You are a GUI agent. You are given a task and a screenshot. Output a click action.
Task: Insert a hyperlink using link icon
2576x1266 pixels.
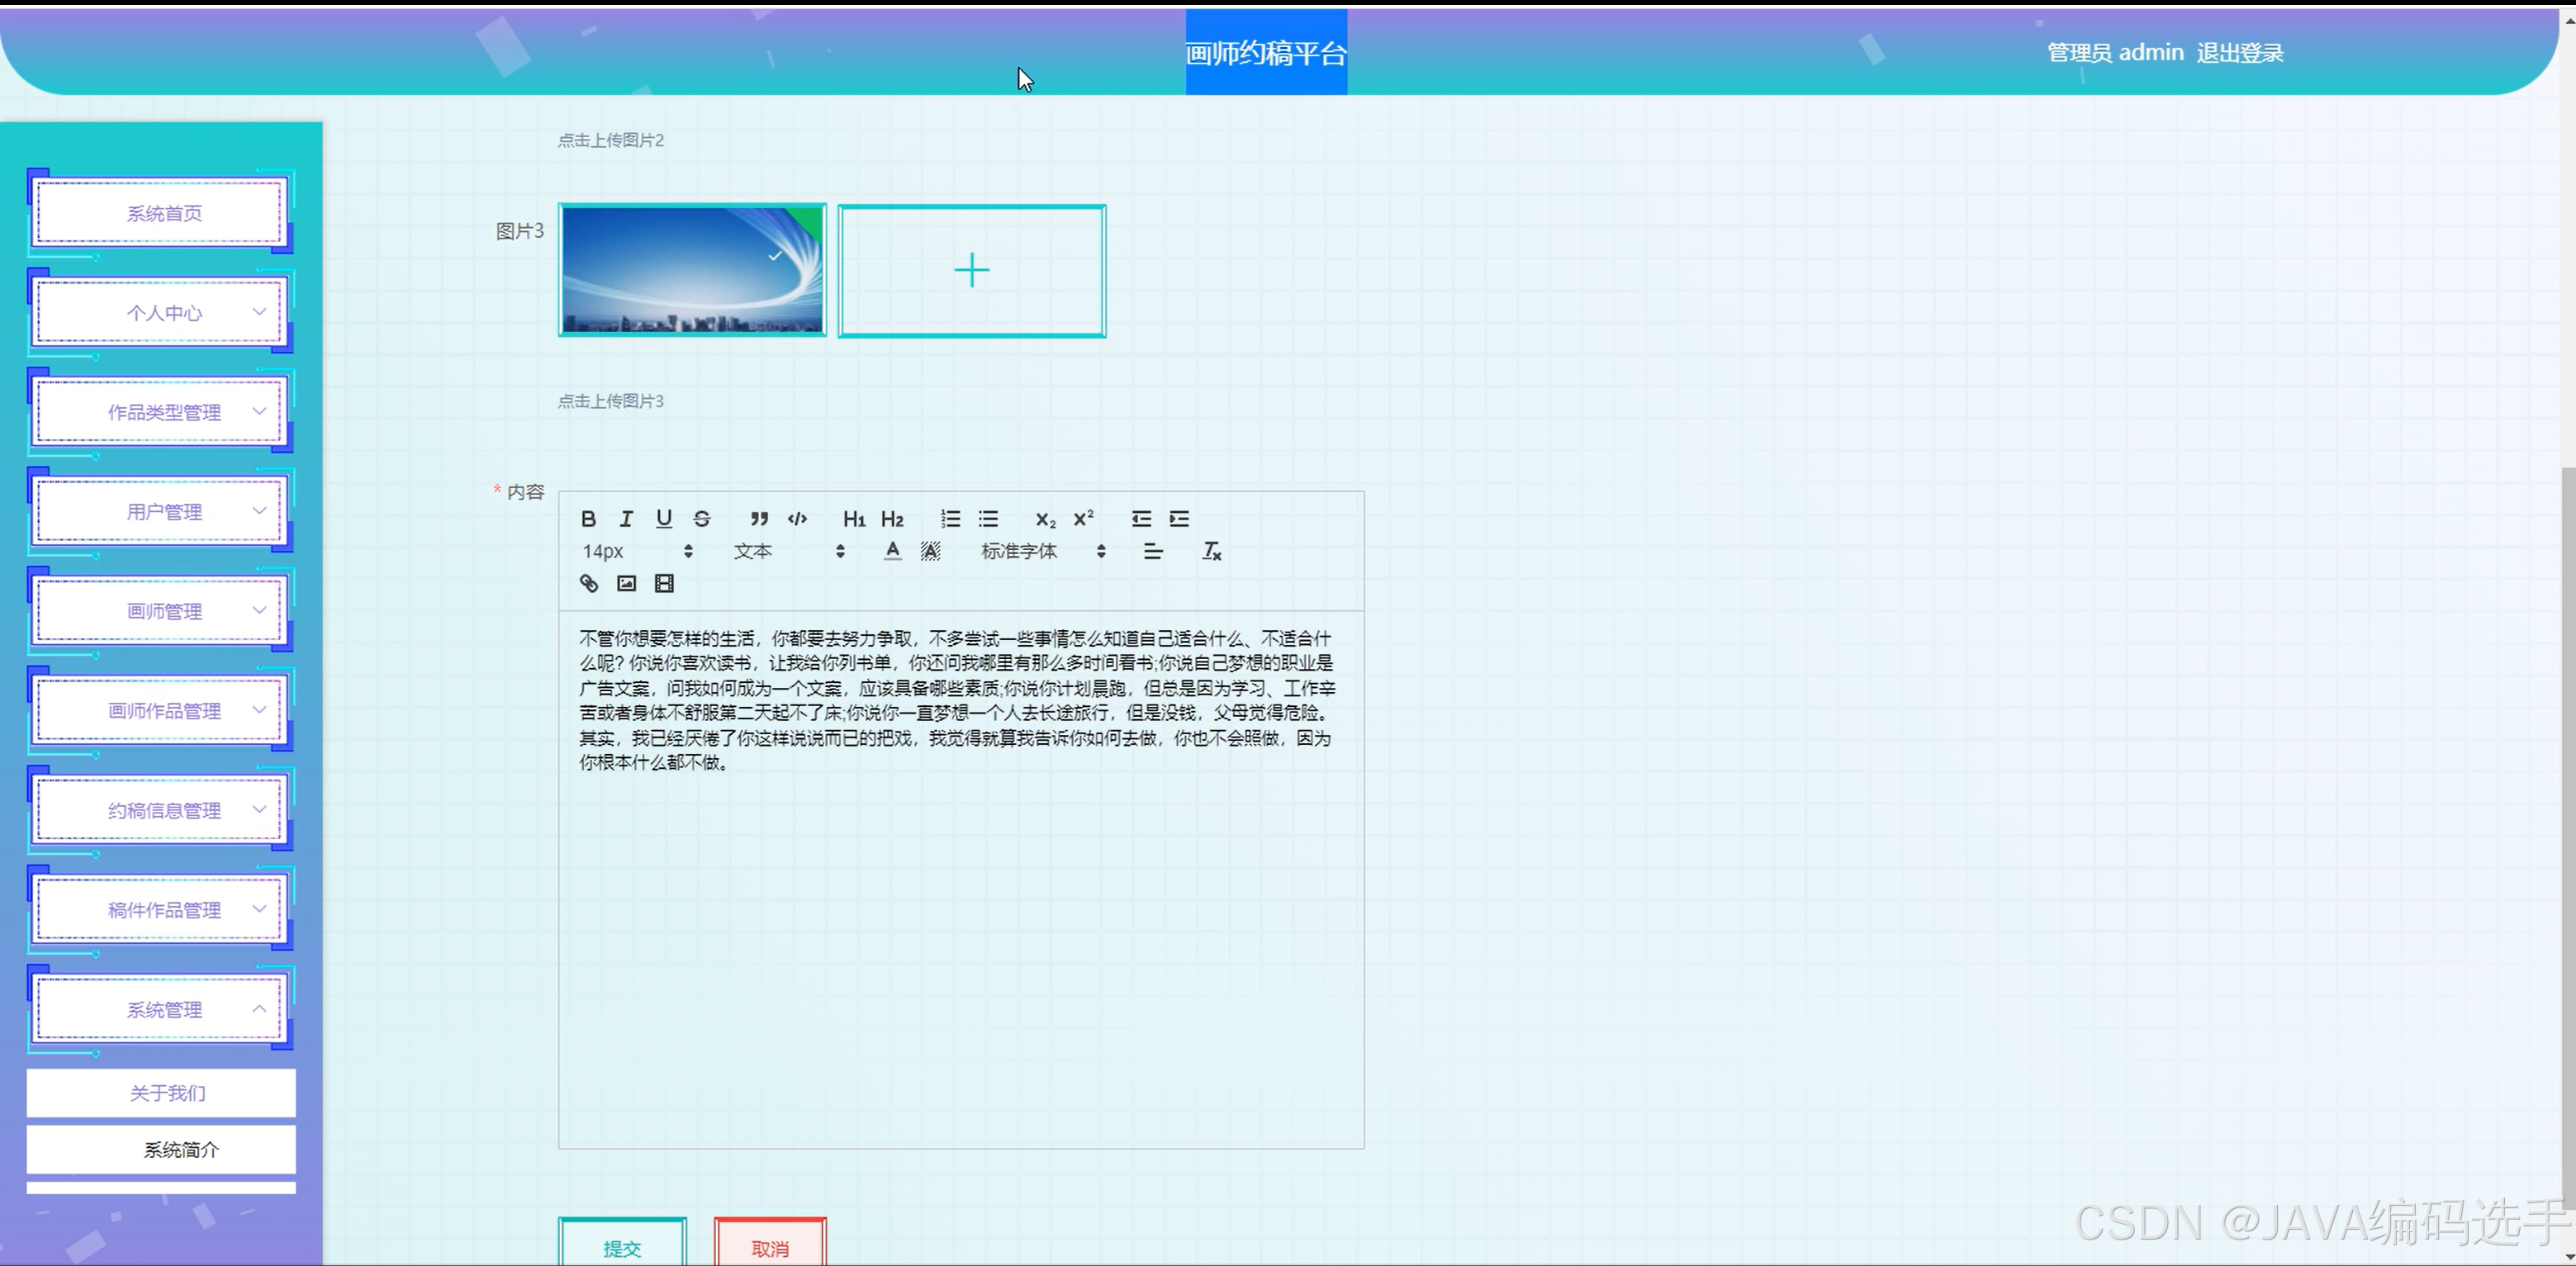point(589,583)
